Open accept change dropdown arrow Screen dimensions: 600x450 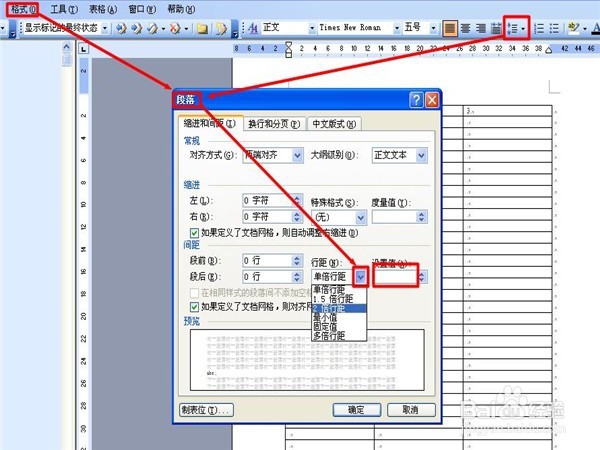point(163,29)
